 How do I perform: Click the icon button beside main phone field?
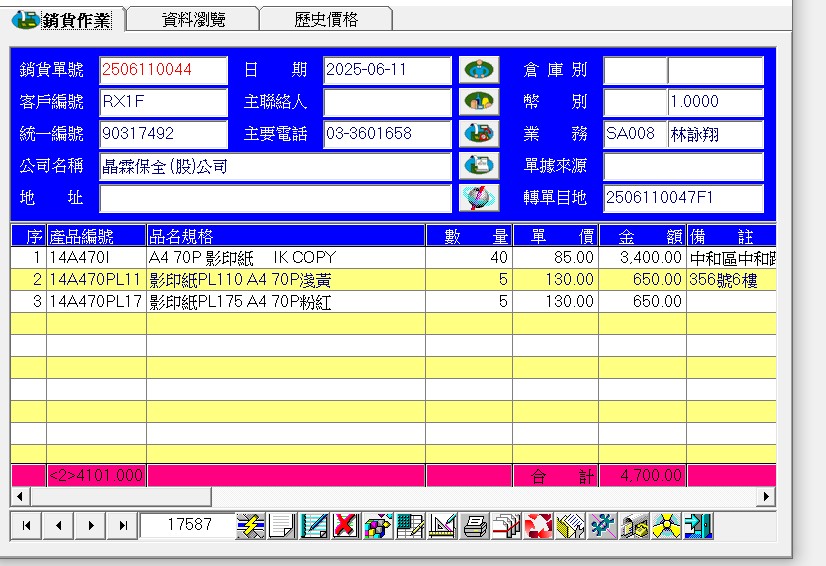[x=479, y=134]
